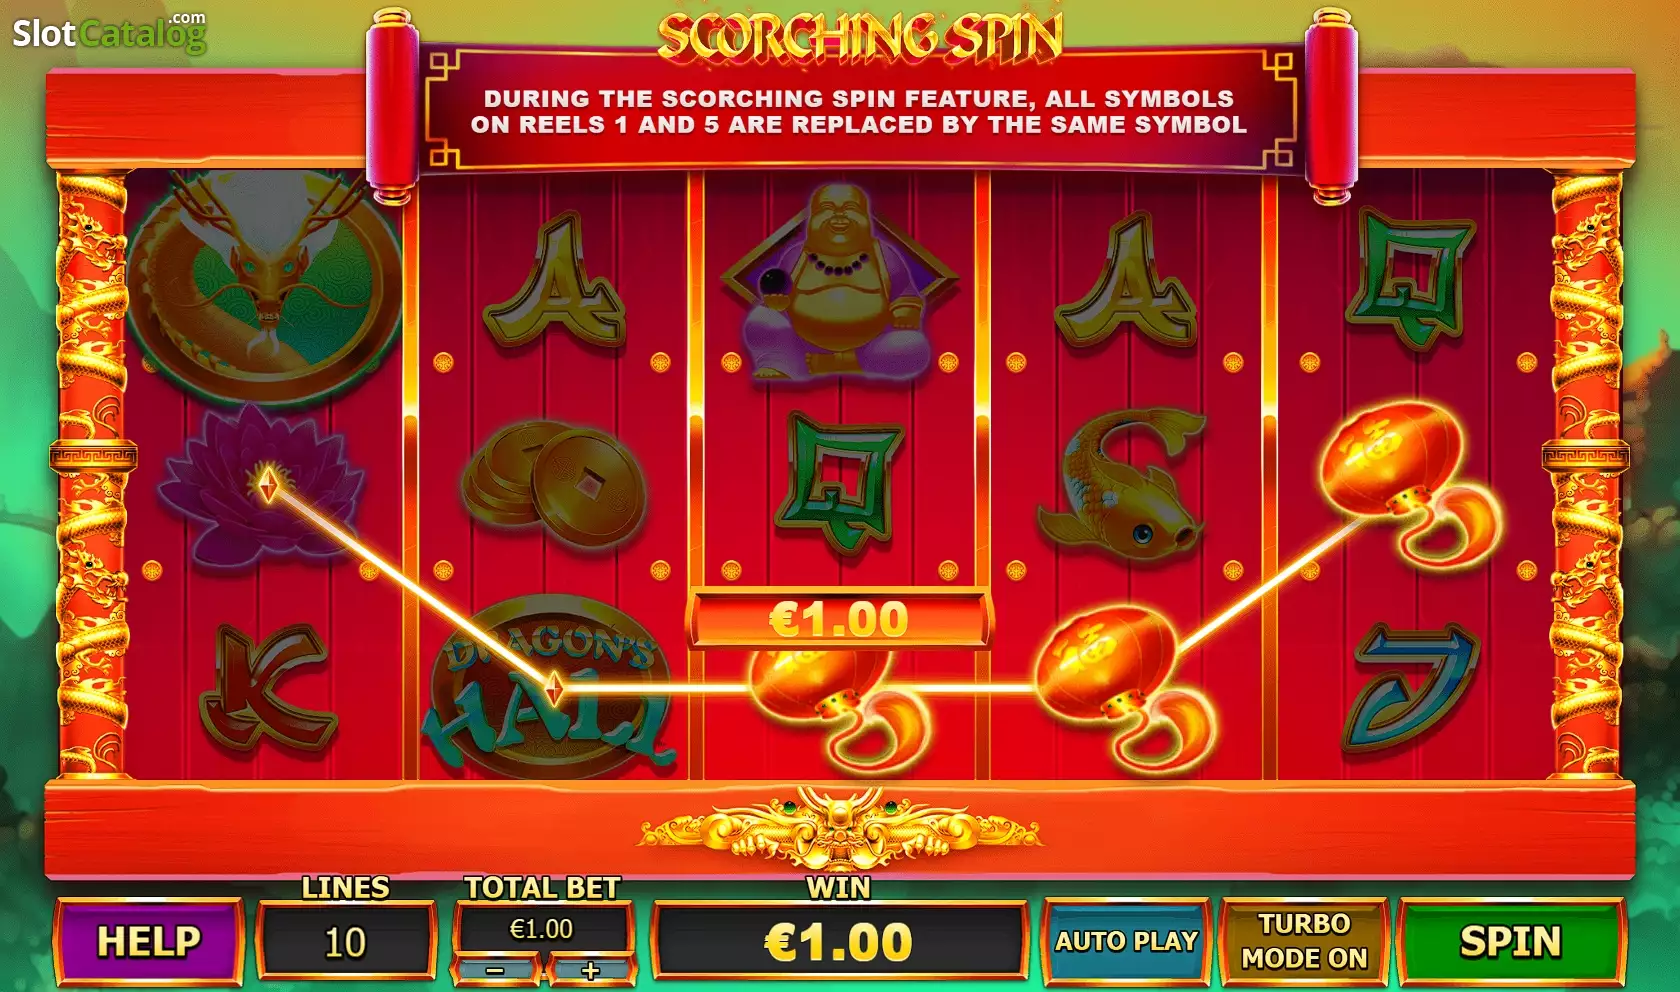The height and width of the screenshot is (992, 1680).
Task: Click the Scorching Spin feature banner
Action: coord(860,110)
